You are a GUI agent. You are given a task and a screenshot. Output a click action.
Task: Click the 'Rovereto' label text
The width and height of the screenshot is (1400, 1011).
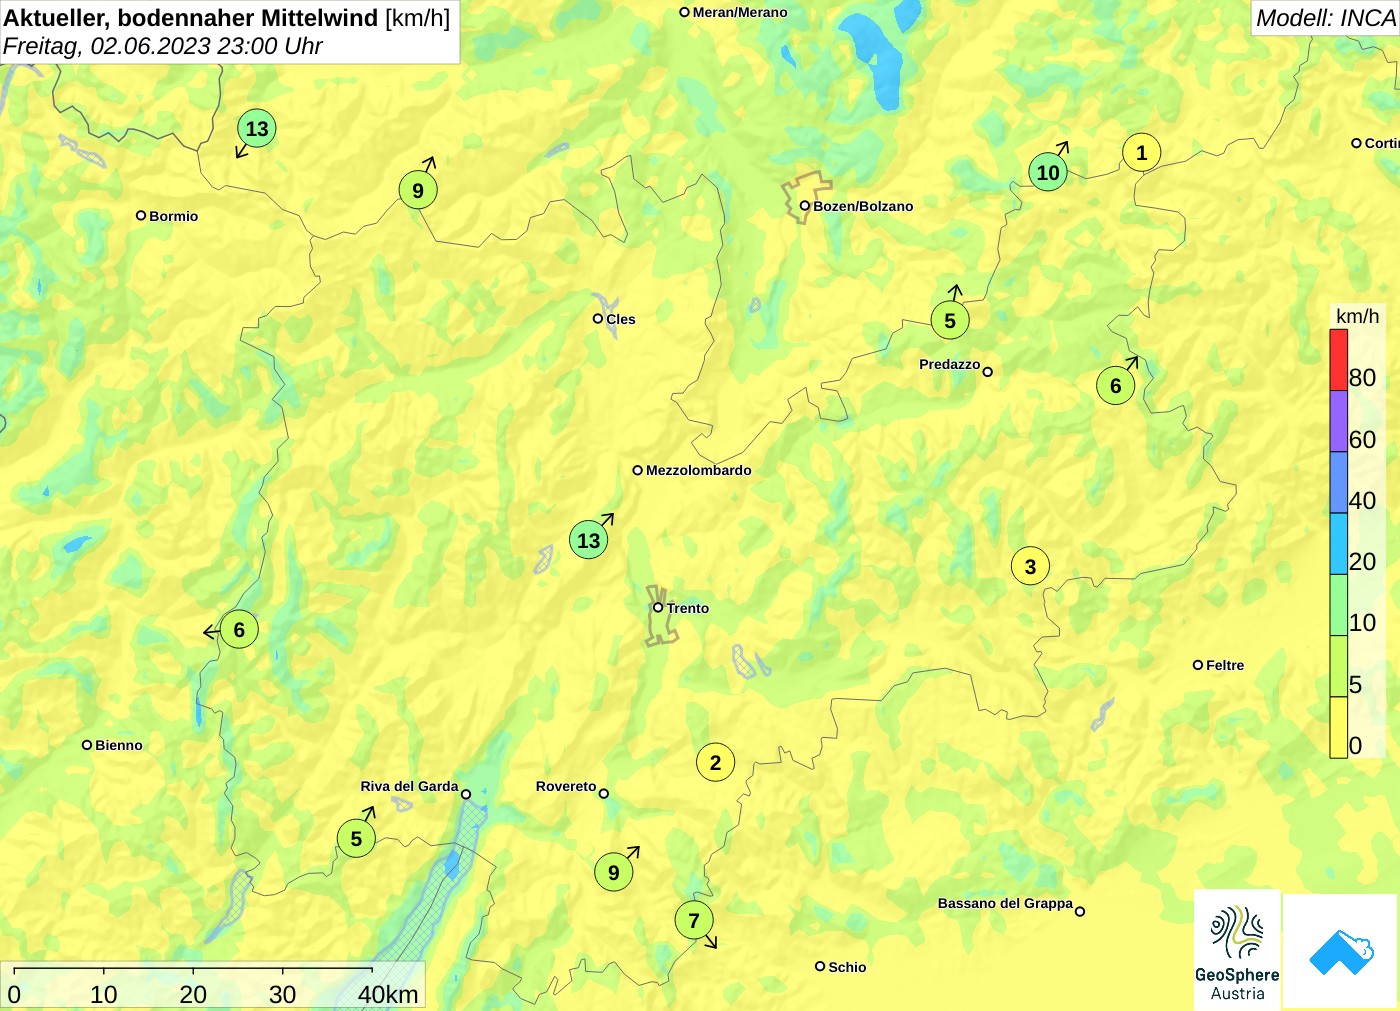[566, 786]
